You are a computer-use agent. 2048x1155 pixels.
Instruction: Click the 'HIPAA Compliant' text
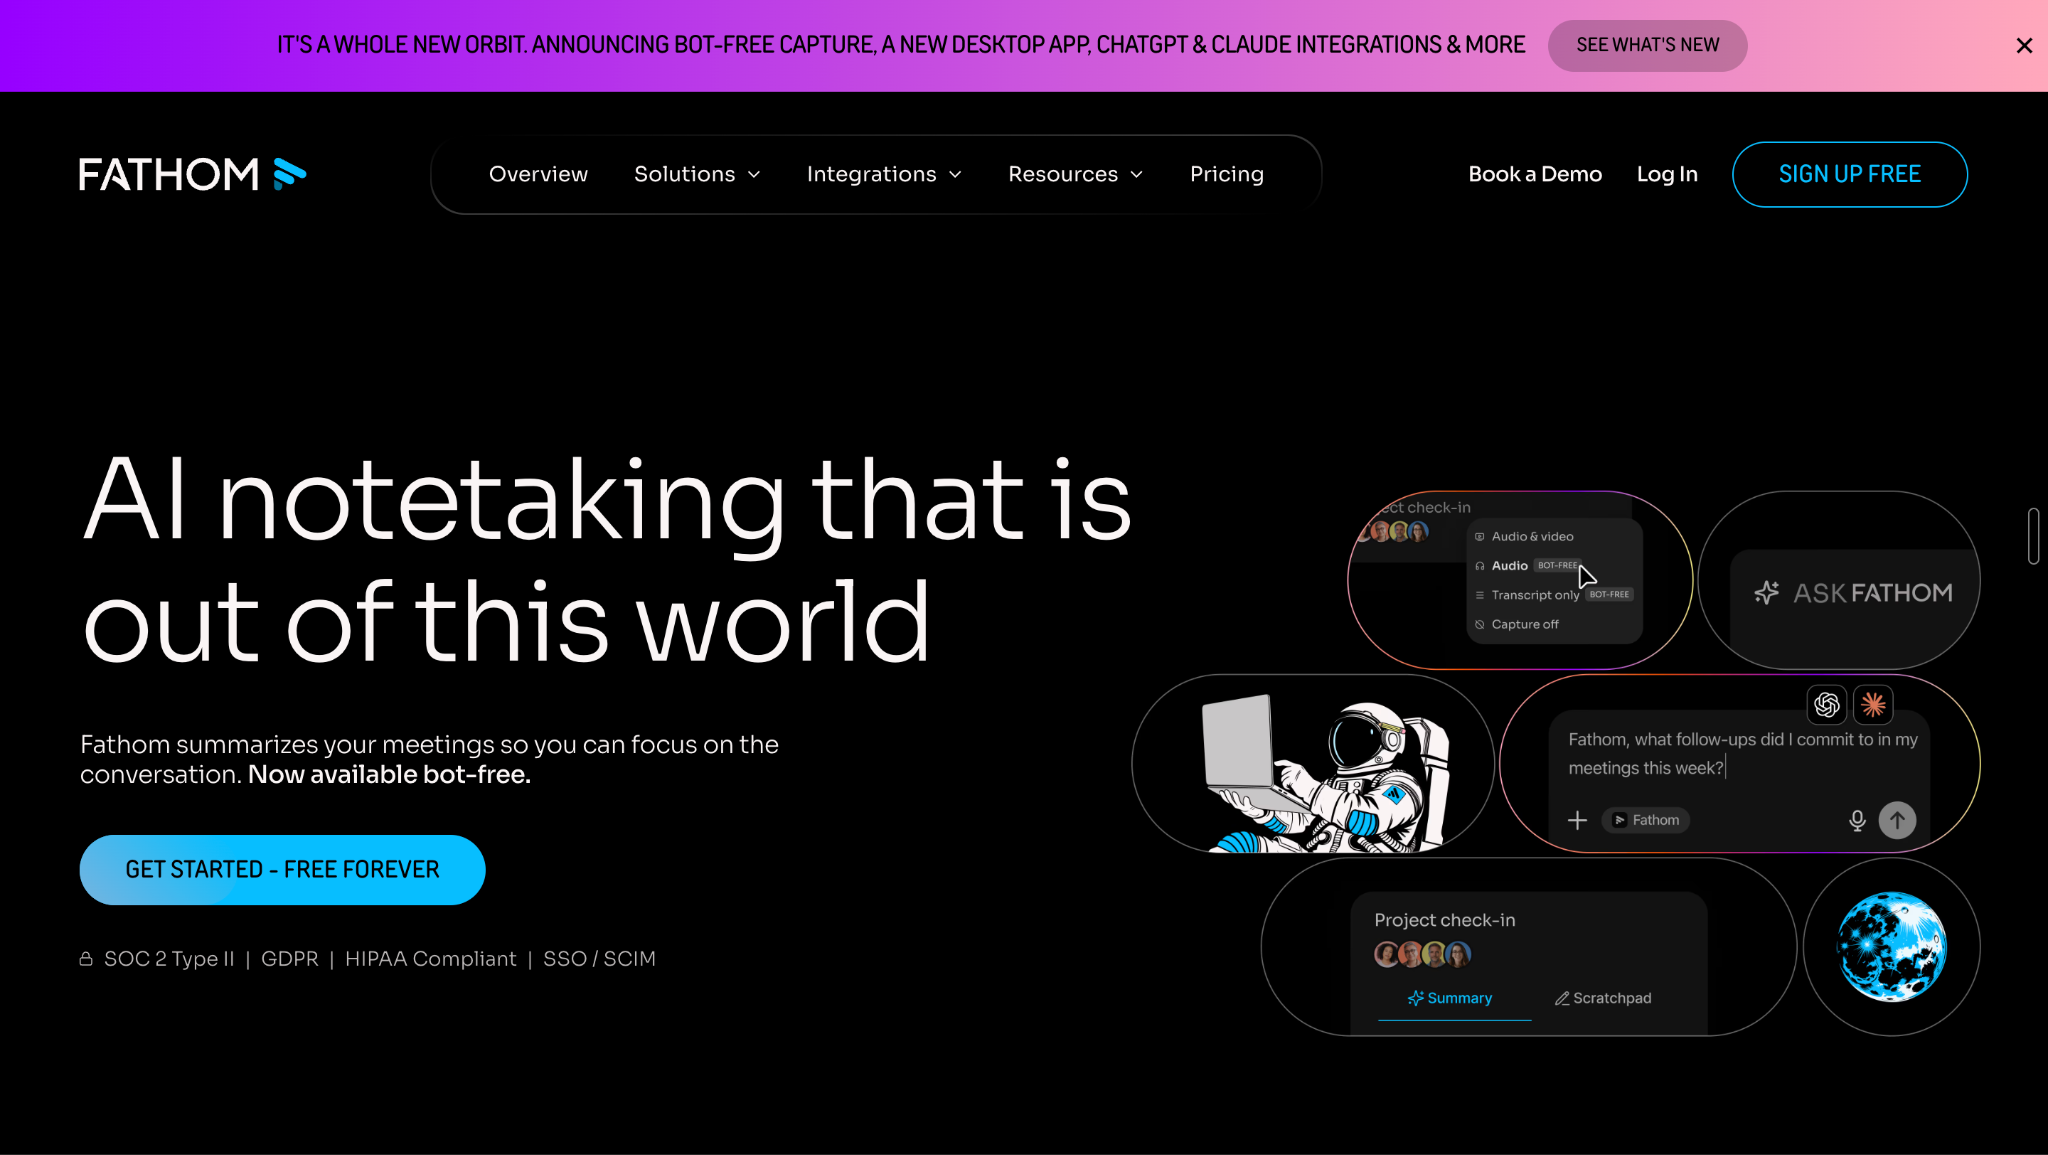[431, 959]
